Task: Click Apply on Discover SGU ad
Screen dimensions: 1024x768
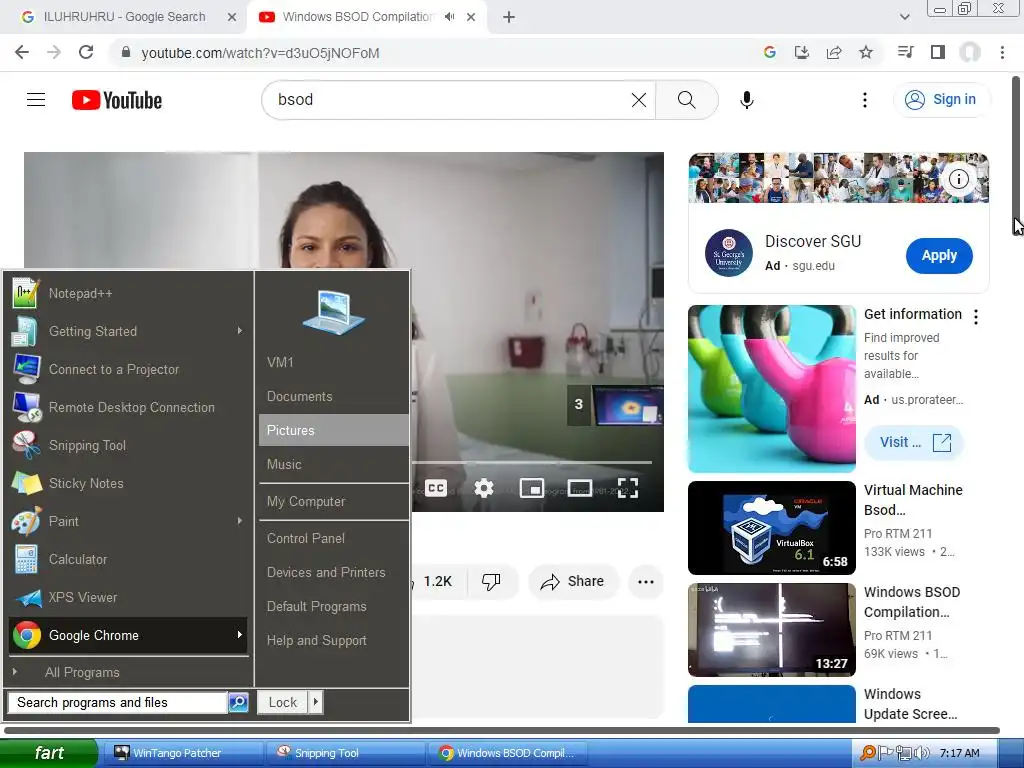Action: tap(939, 255)
